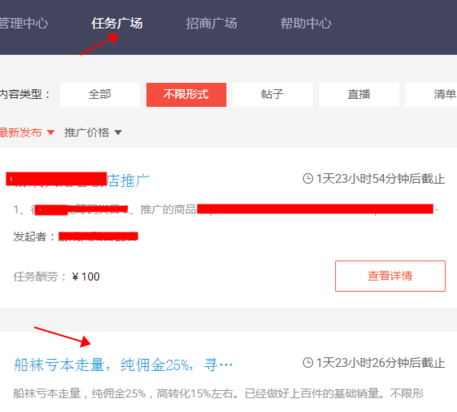Open 帮助中心 in the navigation bar

[306, 24]
